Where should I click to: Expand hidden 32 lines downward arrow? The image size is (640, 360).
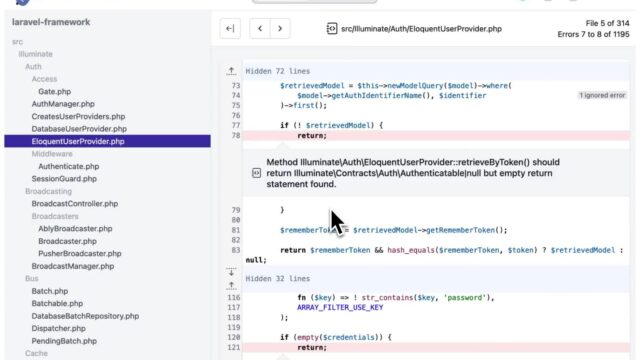click(x=231, y=273)
